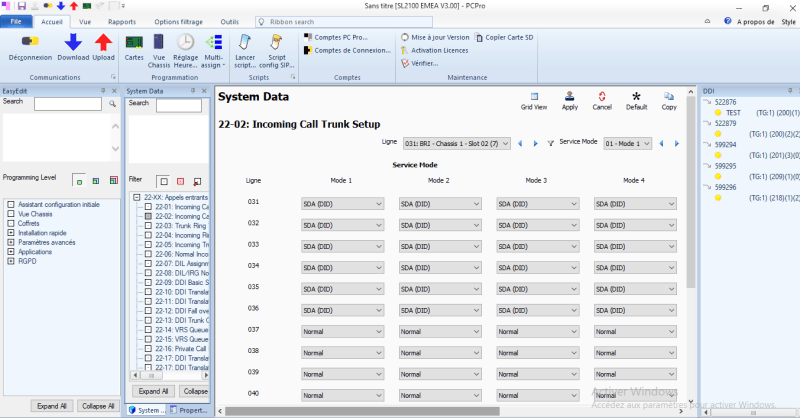The width and height of the screenshot is (800, 418).
Task: Switch to the Rapports ribbon tab
Action: [122, 22]
